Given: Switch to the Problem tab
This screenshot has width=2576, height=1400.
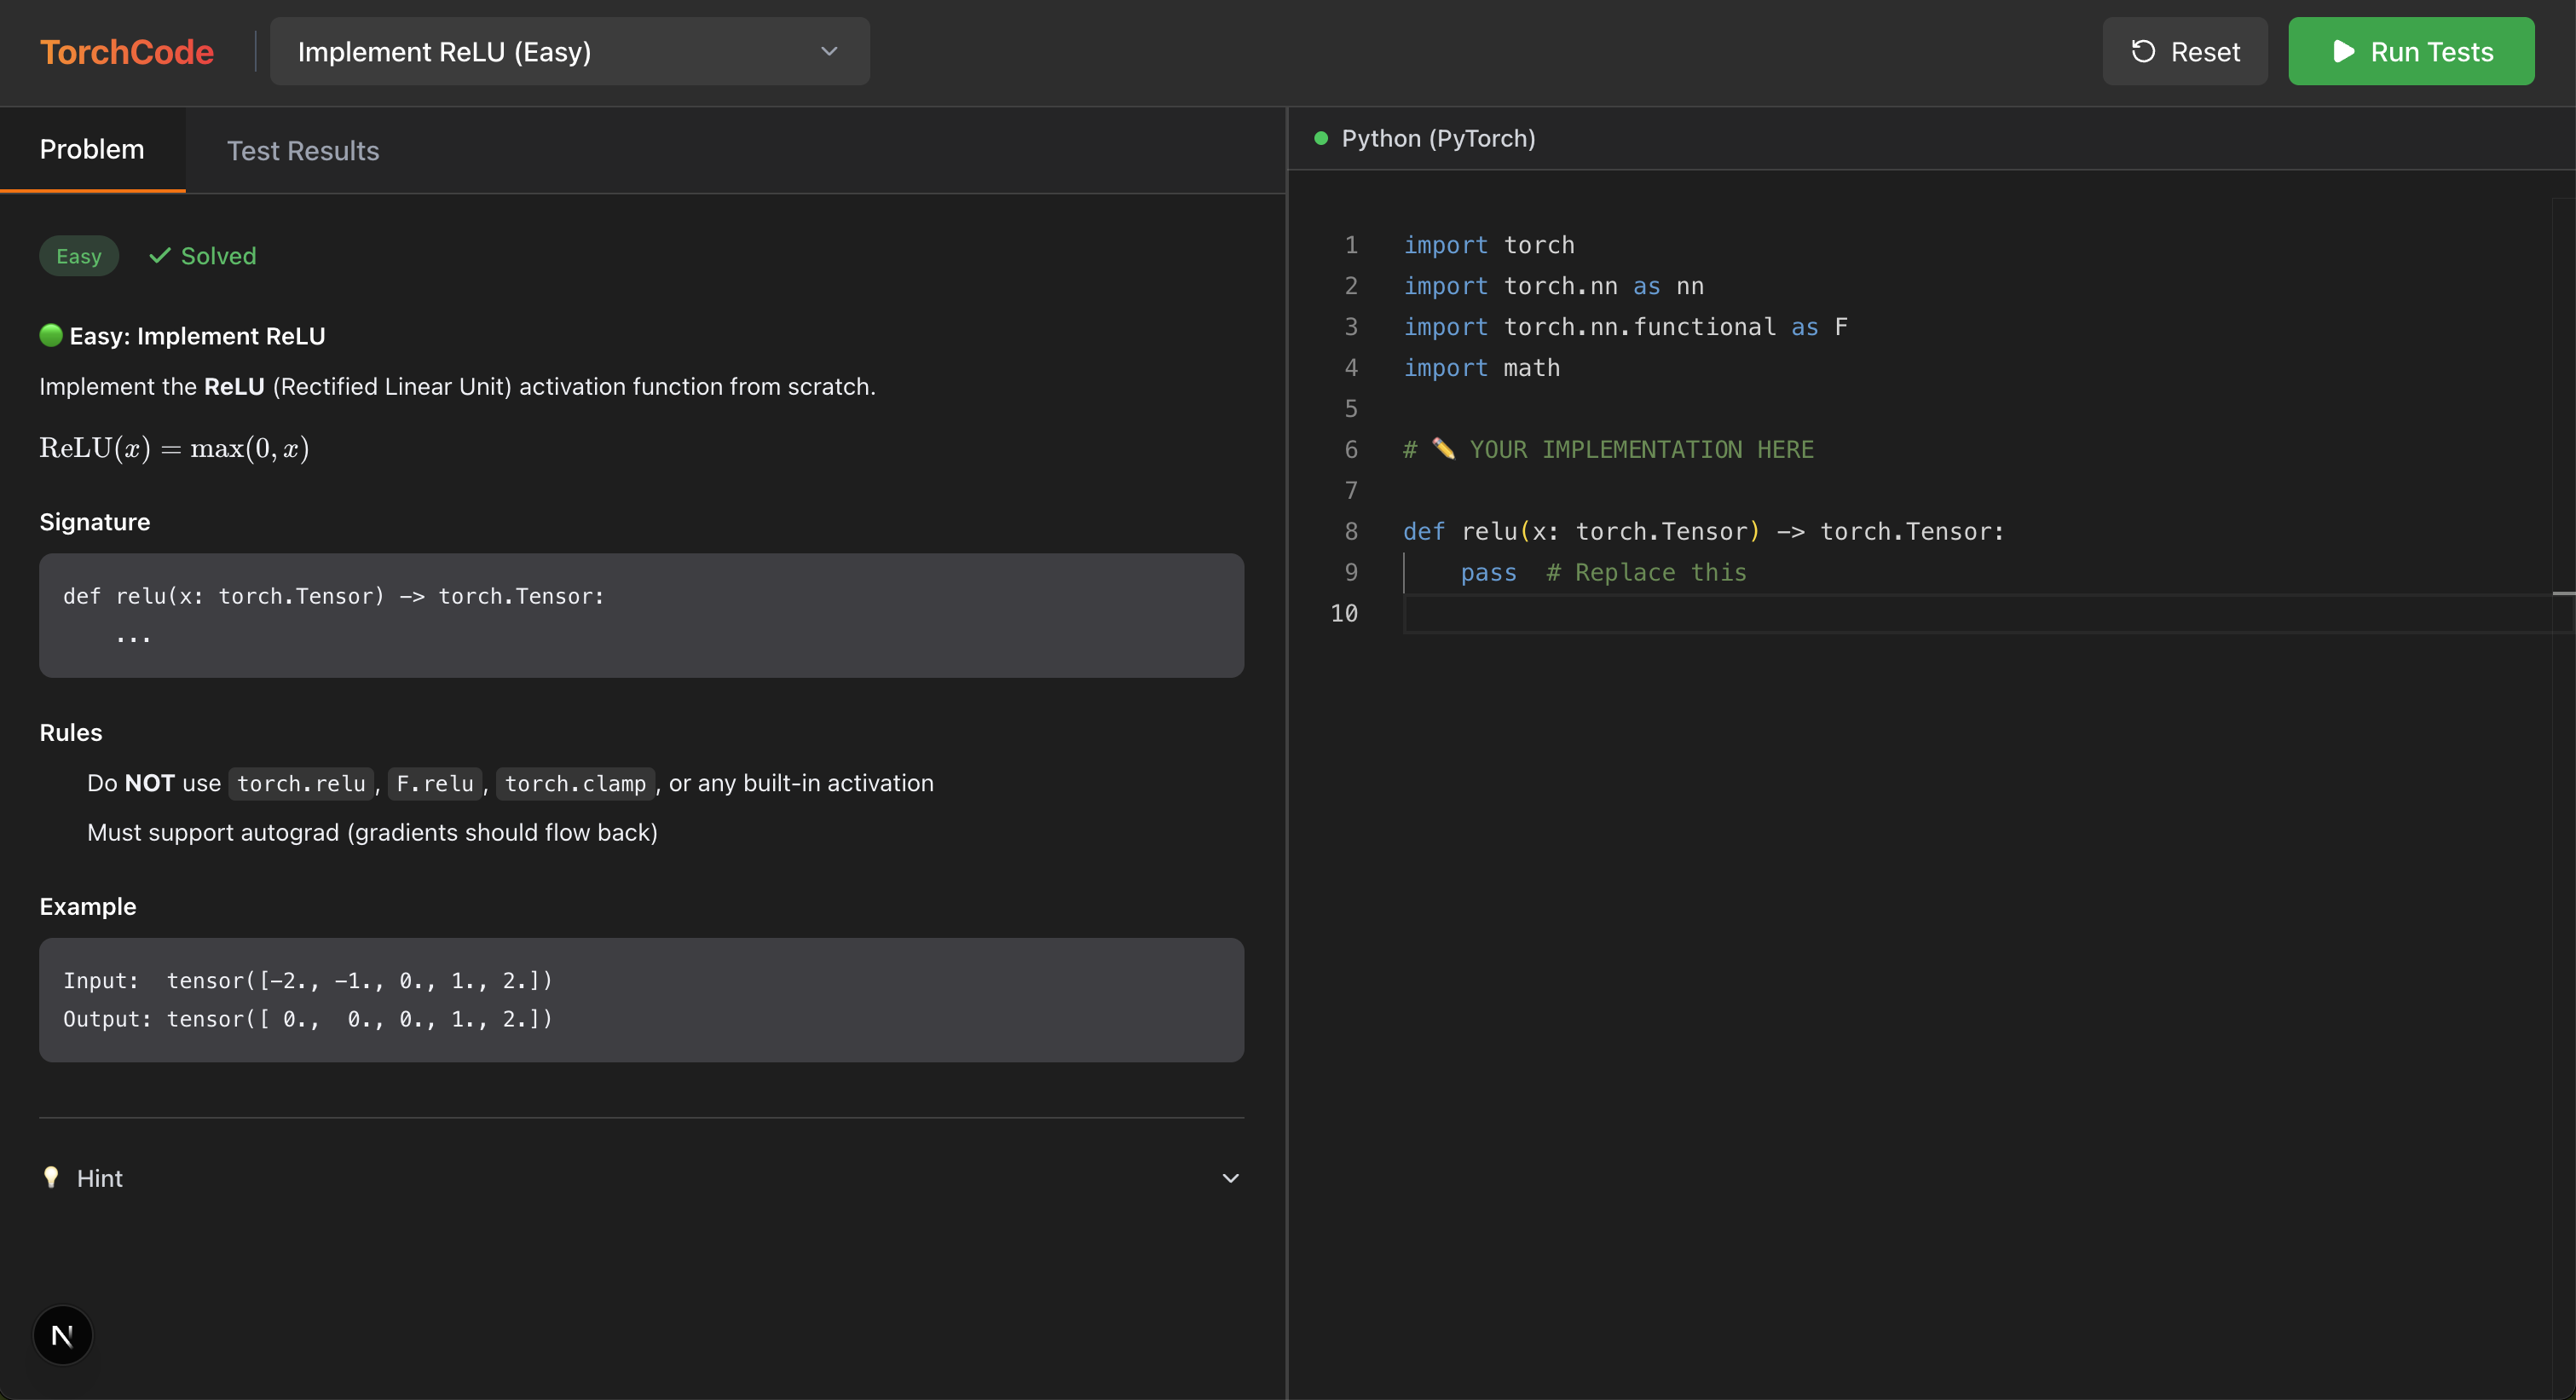Looking at the screenshot, I should click(92, 150).
